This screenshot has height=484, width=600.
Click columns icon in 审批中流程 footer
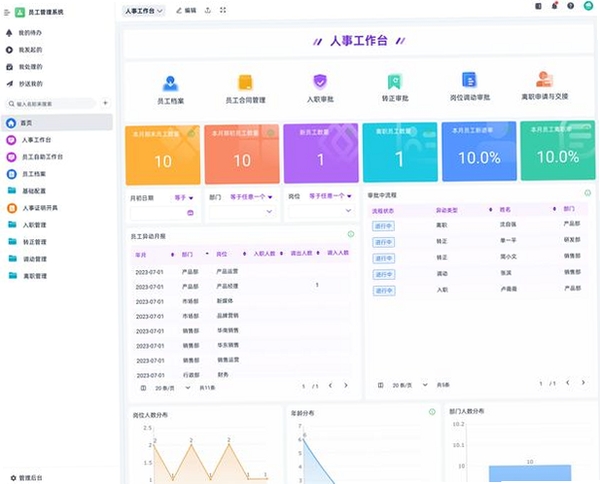380,385
